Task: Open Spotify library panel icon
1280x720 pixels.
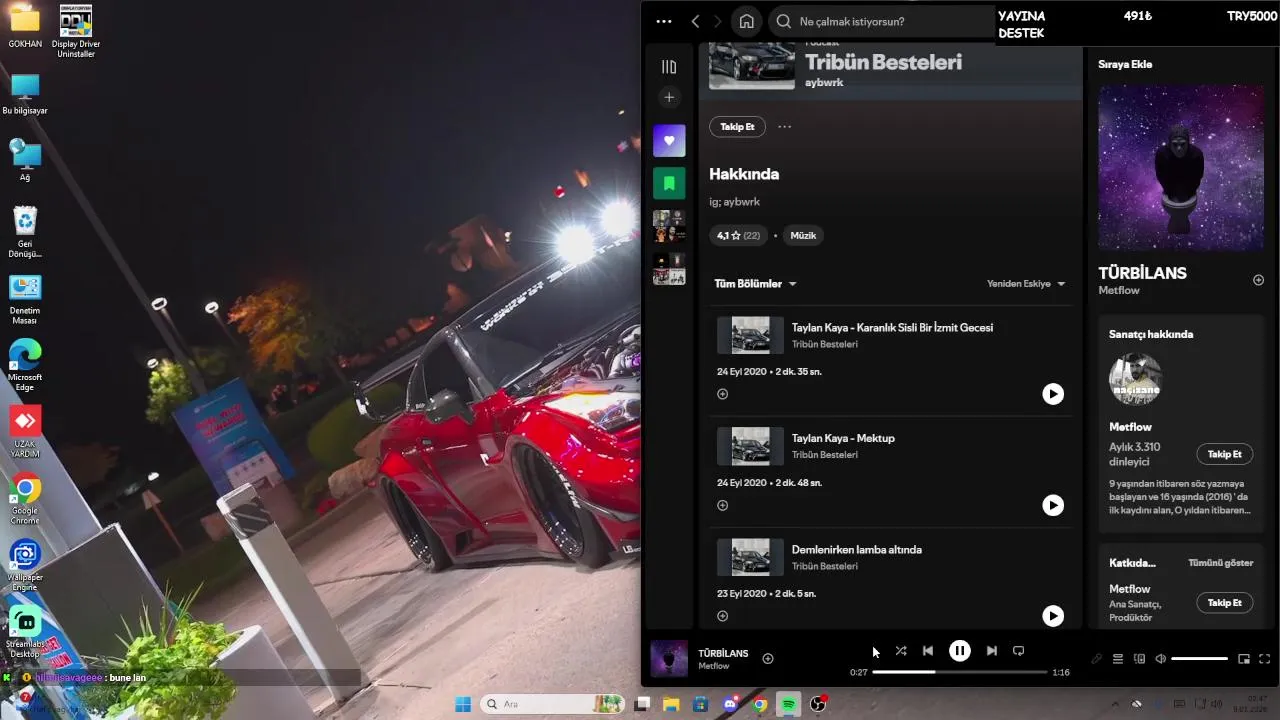Action: click(669, 67)
